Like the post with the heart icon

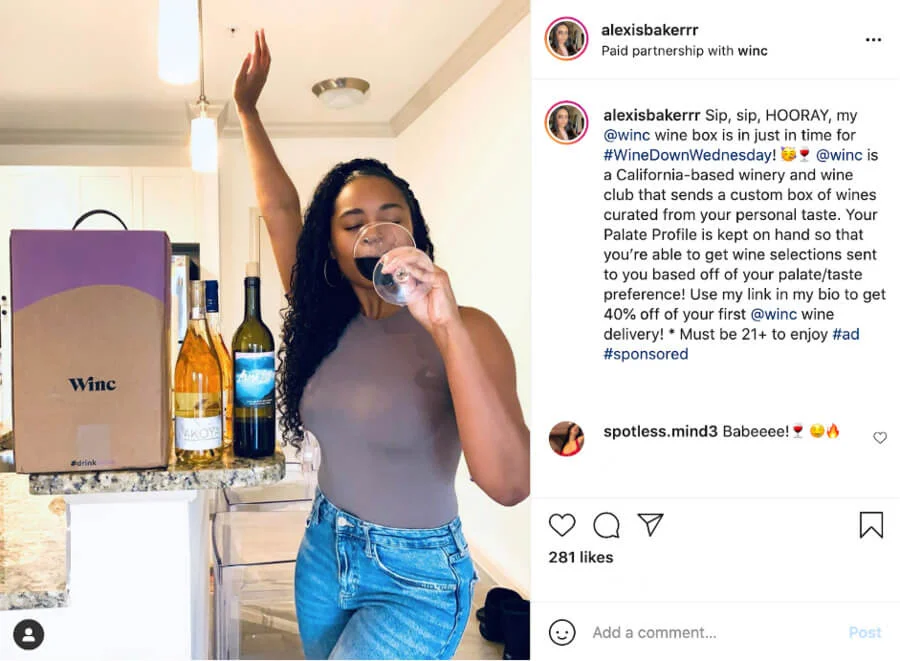562,524
